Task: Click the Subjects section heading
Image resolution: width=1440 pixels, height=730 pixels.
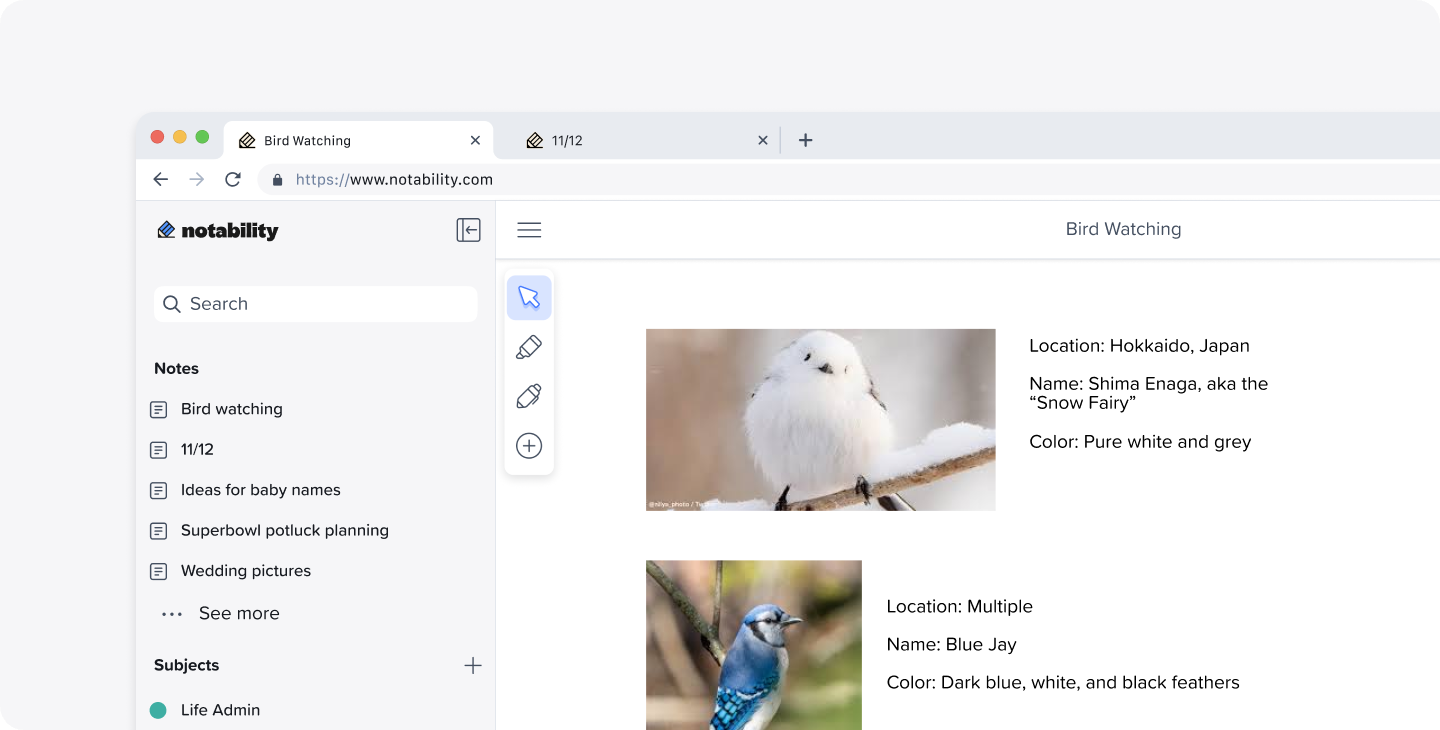Action: pos(186,665)
